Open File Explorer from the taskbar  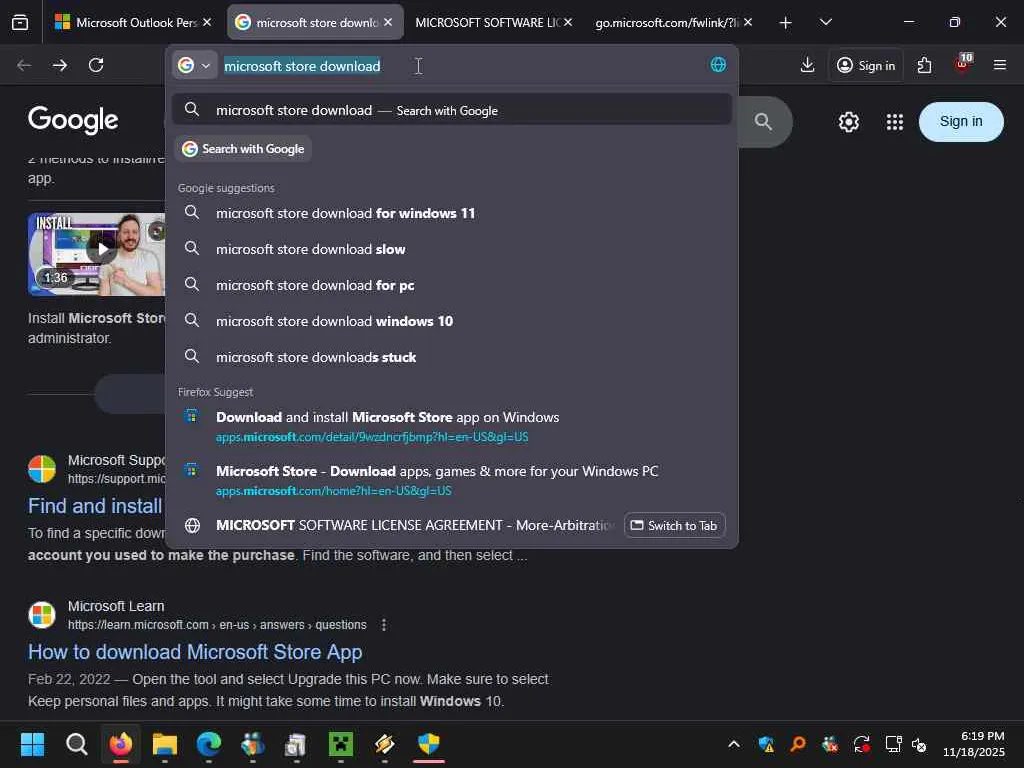coord(165,744)
